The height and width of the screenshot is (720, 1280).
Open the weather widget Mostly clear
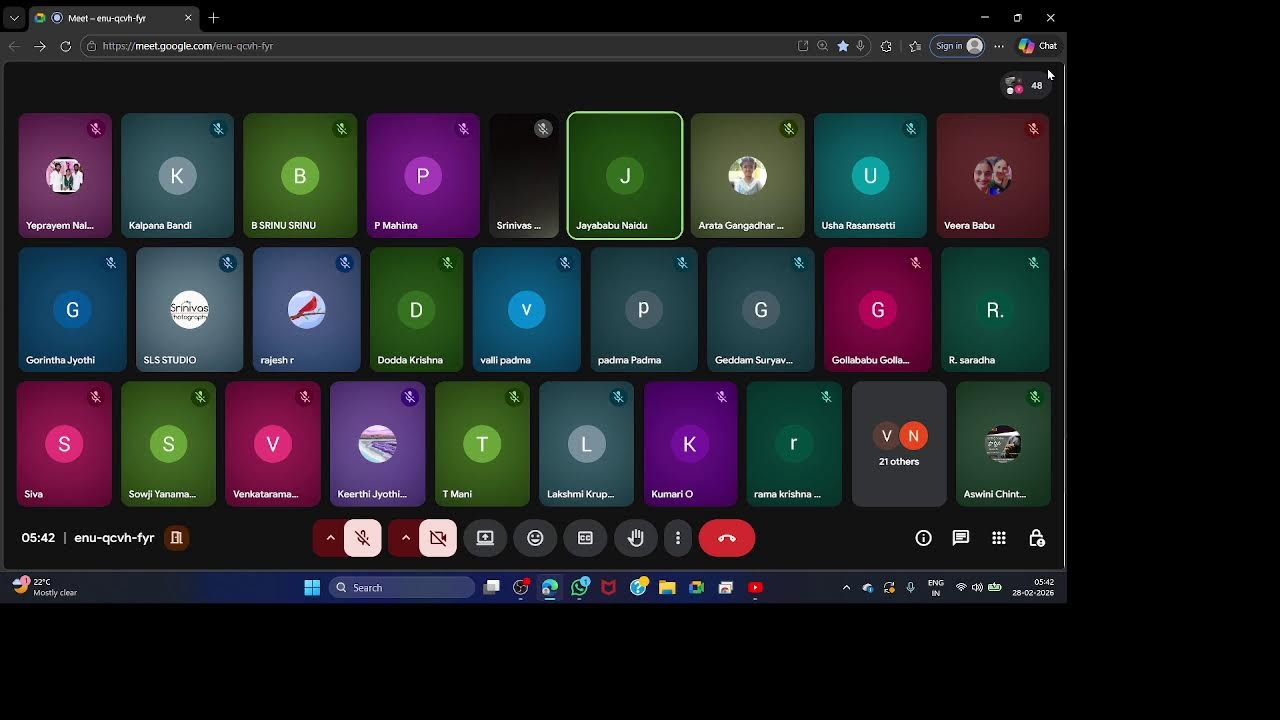coord(45,587)
